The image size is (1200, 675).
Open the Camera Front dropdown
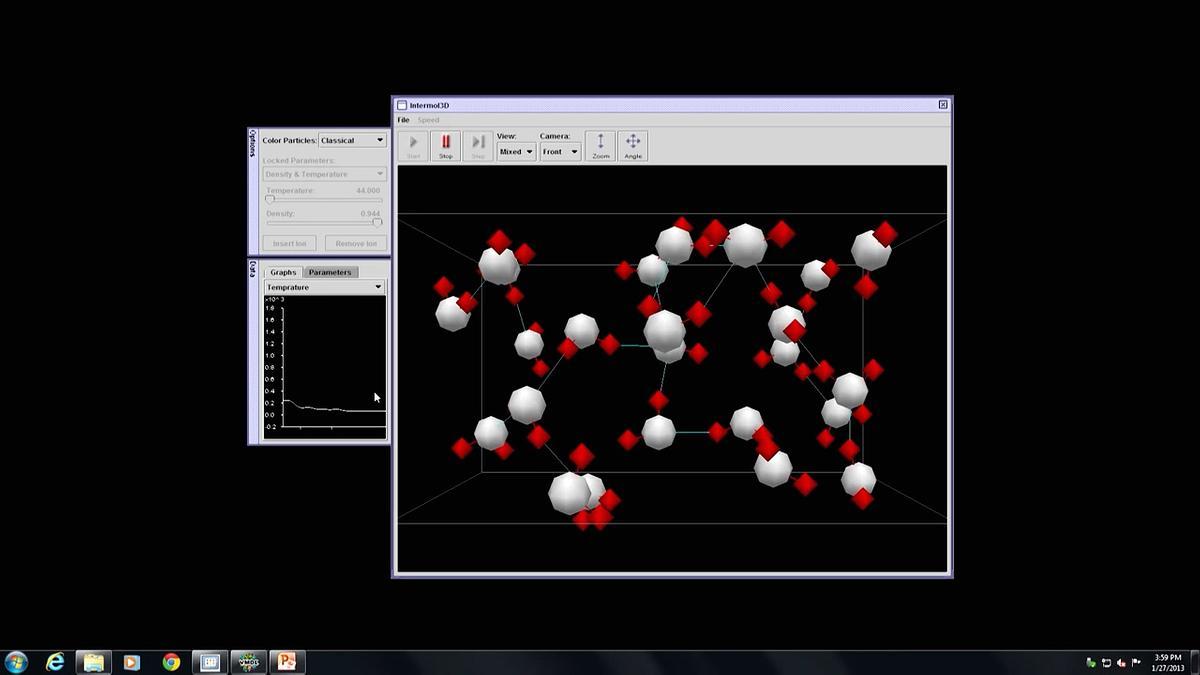[560, 152]
